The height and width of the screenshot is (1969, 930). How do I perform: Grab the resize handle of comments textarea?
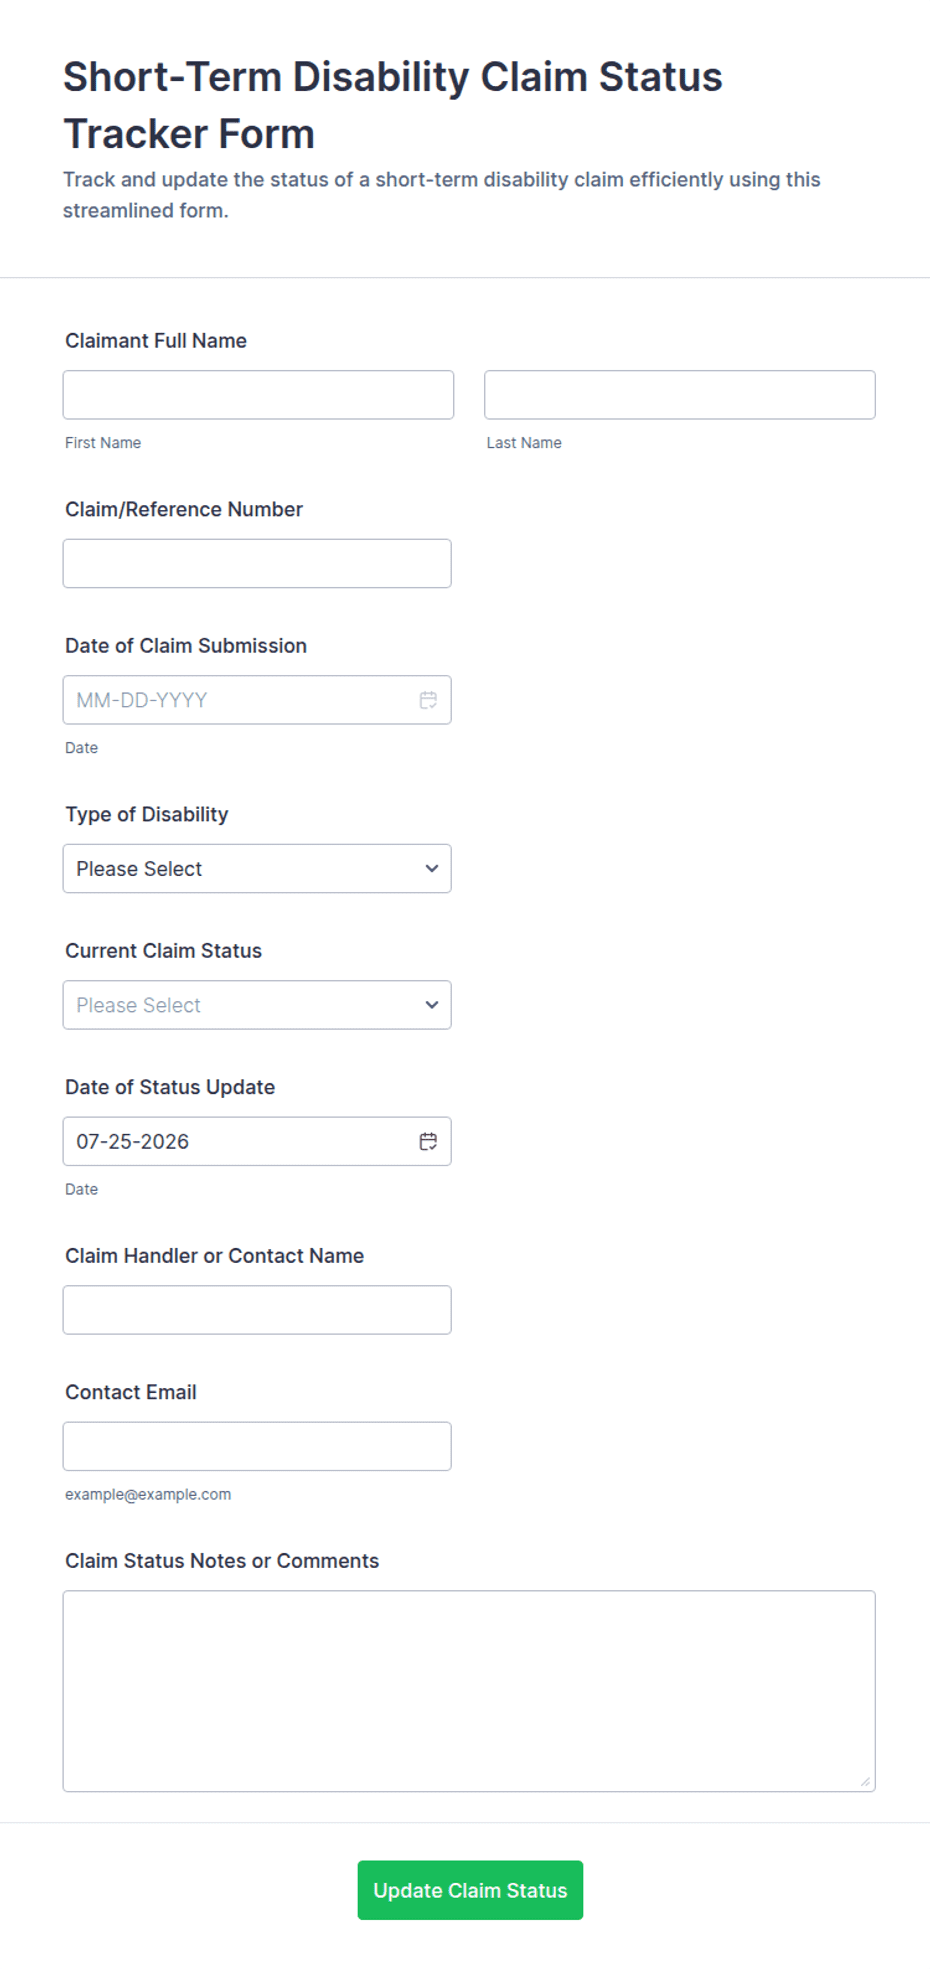[x=865, y=1781]
